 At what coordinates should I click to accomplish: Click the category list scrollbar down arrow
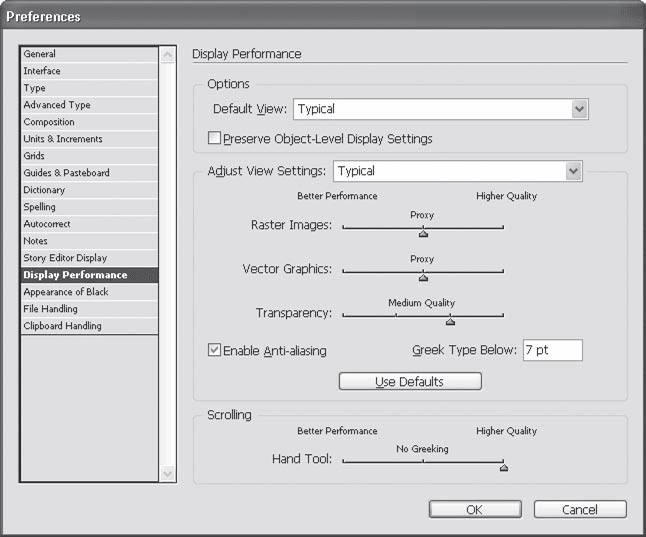point(167,473)
